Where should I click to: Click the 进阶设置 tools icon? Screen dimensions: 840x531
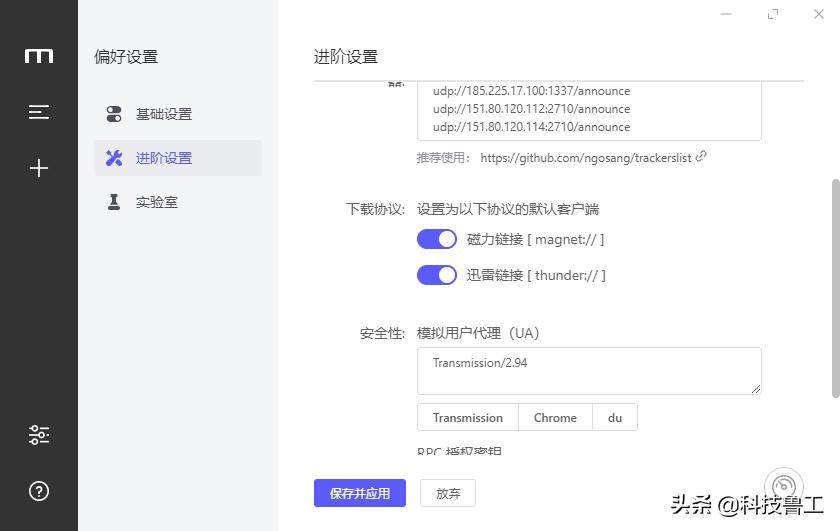coord(114,158)
